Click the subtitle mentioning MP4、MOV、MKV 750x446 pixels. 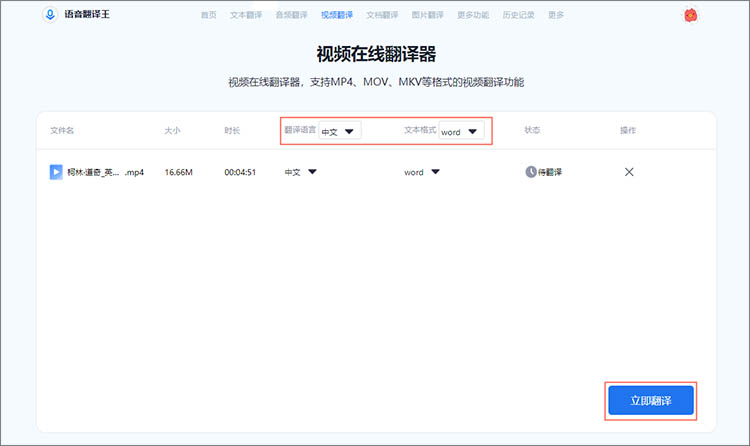point(376,82)
